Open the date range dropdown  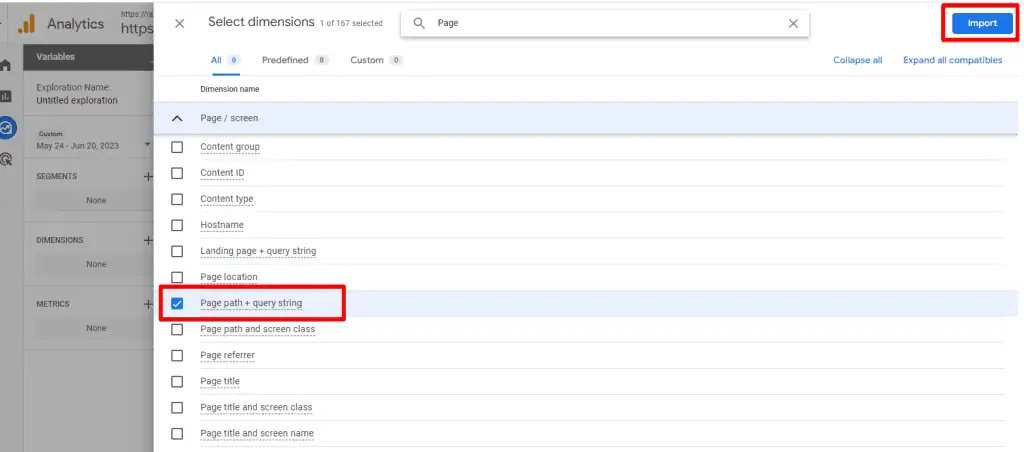[x=148, y=145]
